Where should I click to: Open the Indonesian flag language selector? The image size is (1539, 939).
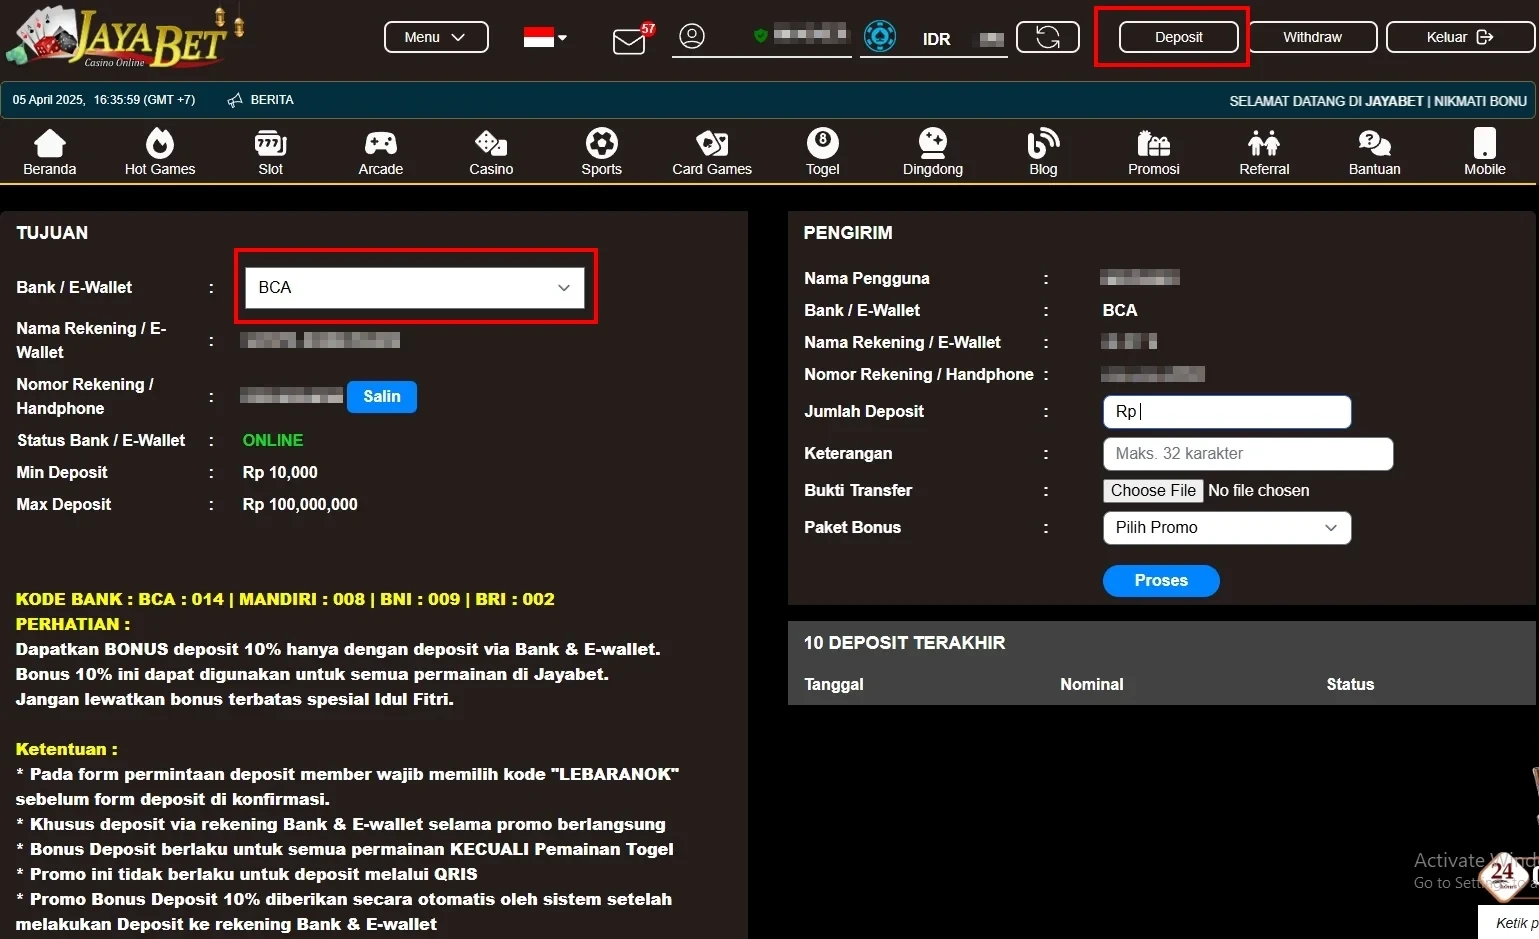pos(545,38)
